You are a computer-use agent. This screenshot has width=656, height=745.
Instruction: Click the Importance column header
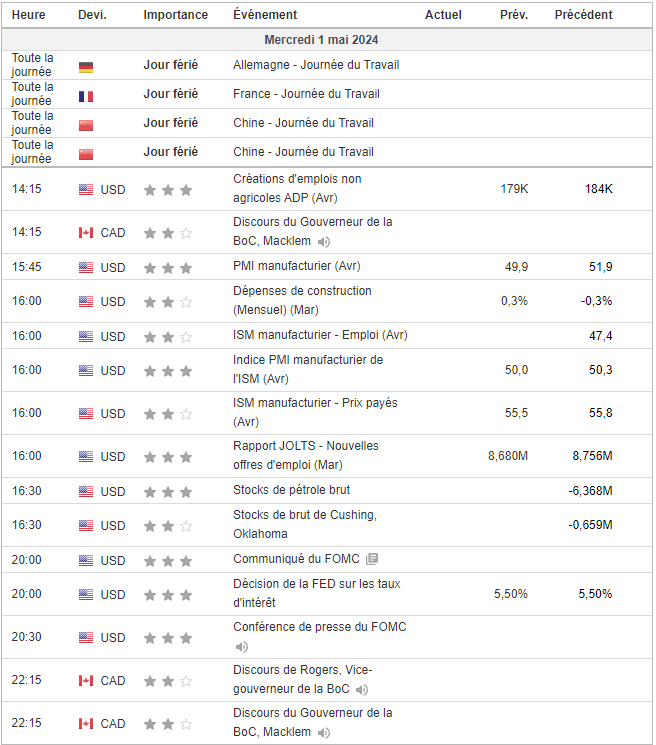[x=175, y=15]
